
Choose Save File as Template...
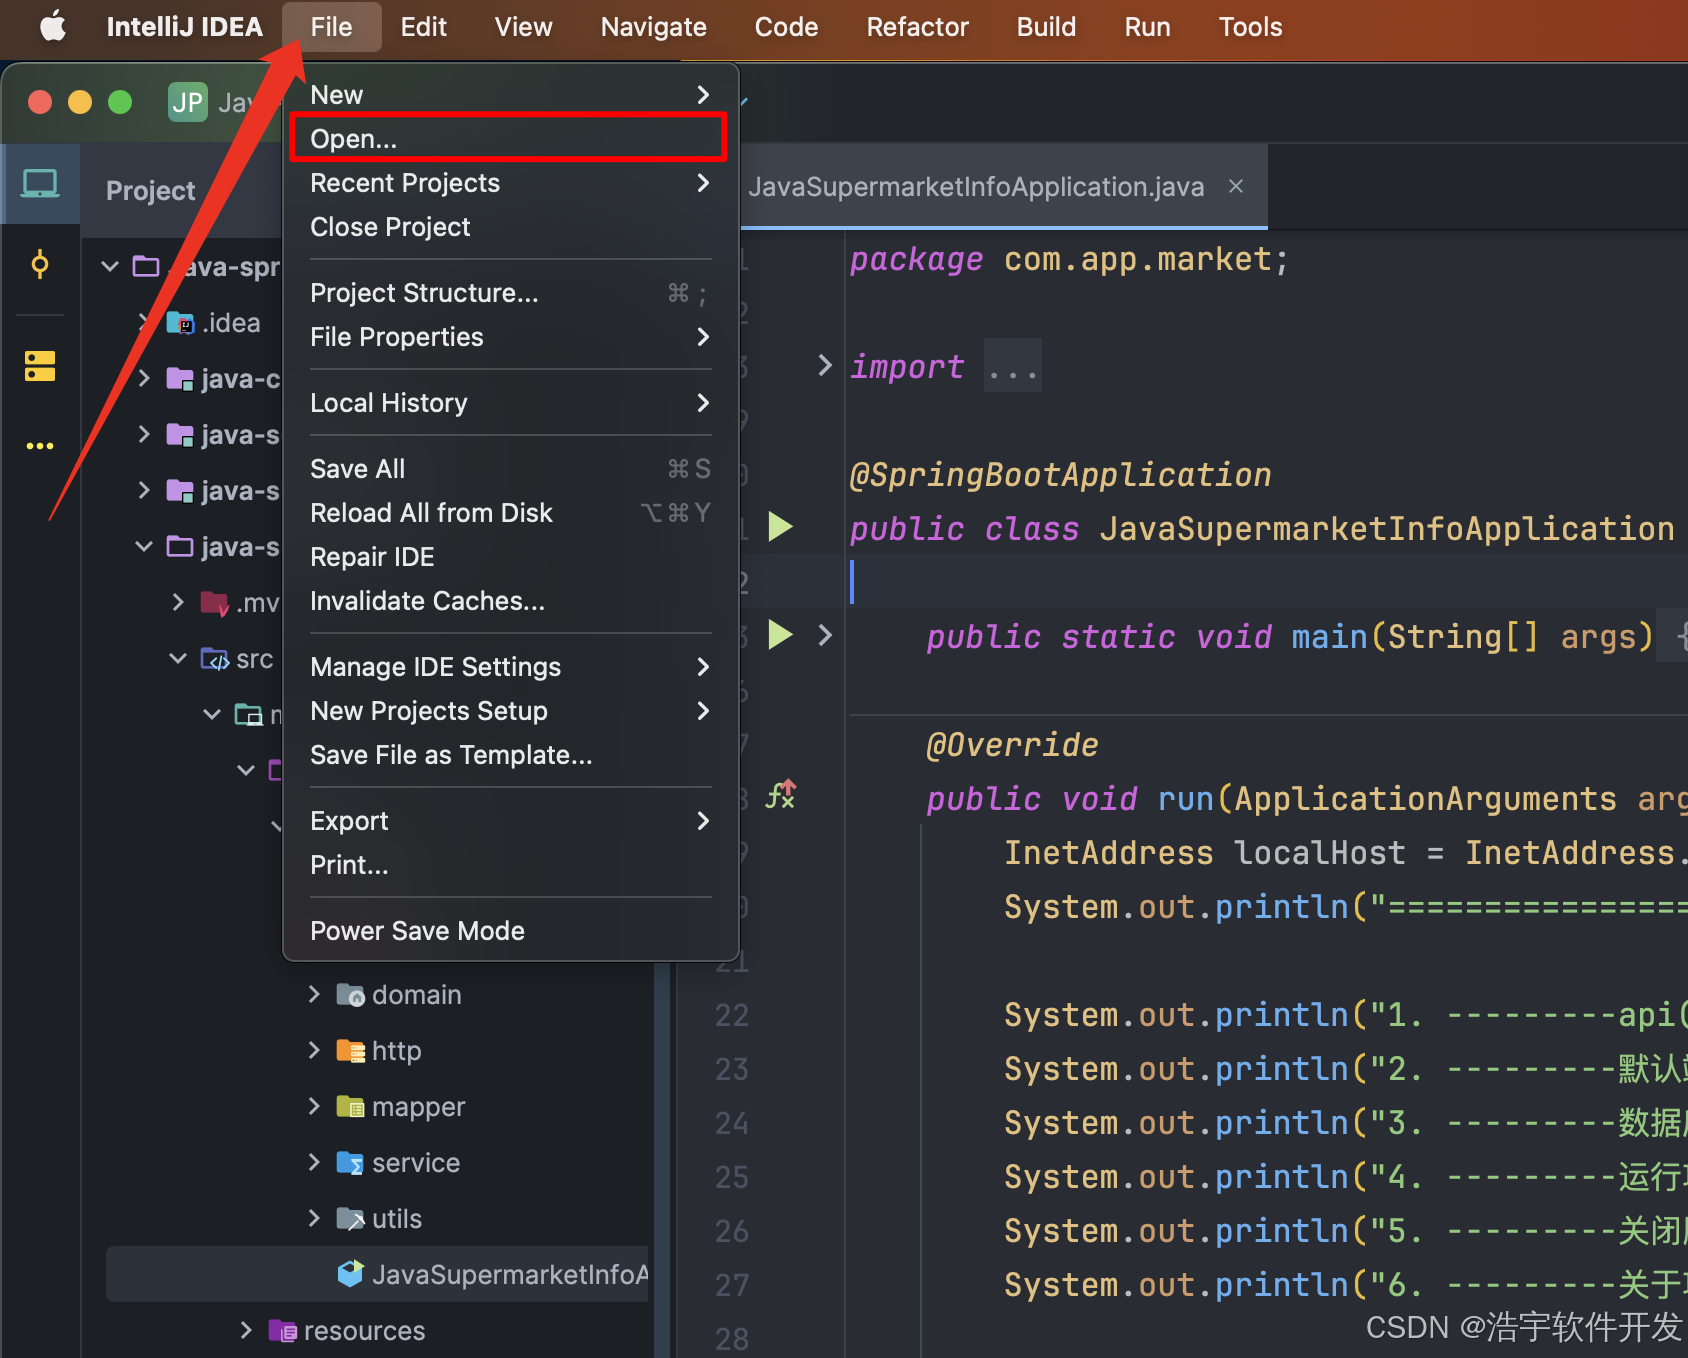tap(511, 755)
